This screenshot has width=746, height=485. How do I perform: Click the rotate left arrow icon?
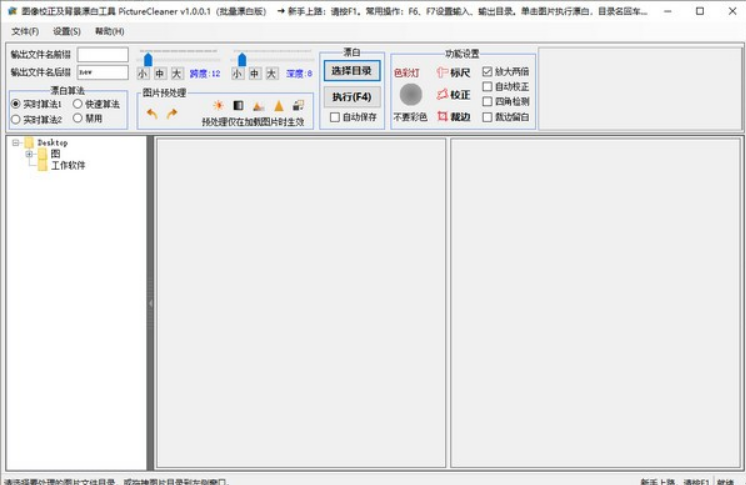pos(152,114)
